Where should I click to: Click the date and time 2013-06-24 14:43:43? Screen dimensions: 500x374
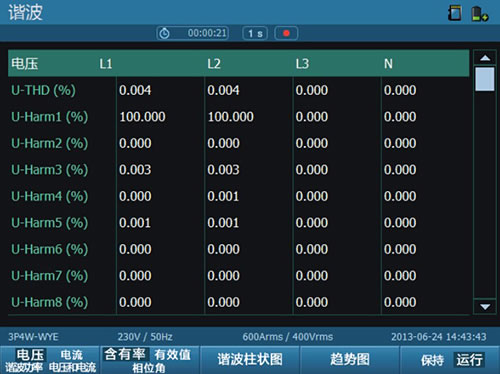tap(439, 337)
